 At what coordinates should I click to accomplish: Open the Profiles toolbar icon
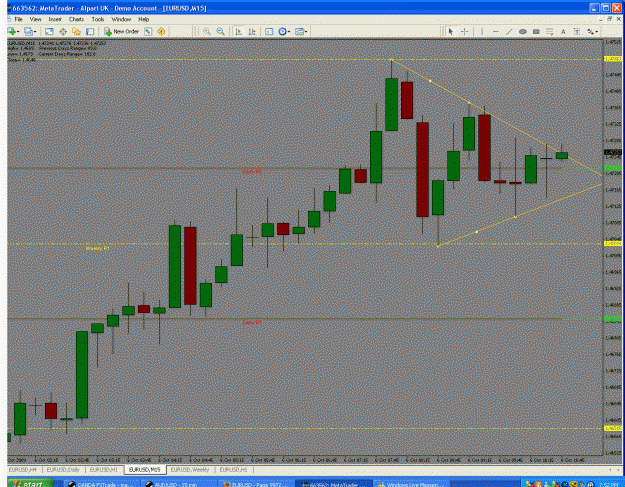(x=28, y=31)
